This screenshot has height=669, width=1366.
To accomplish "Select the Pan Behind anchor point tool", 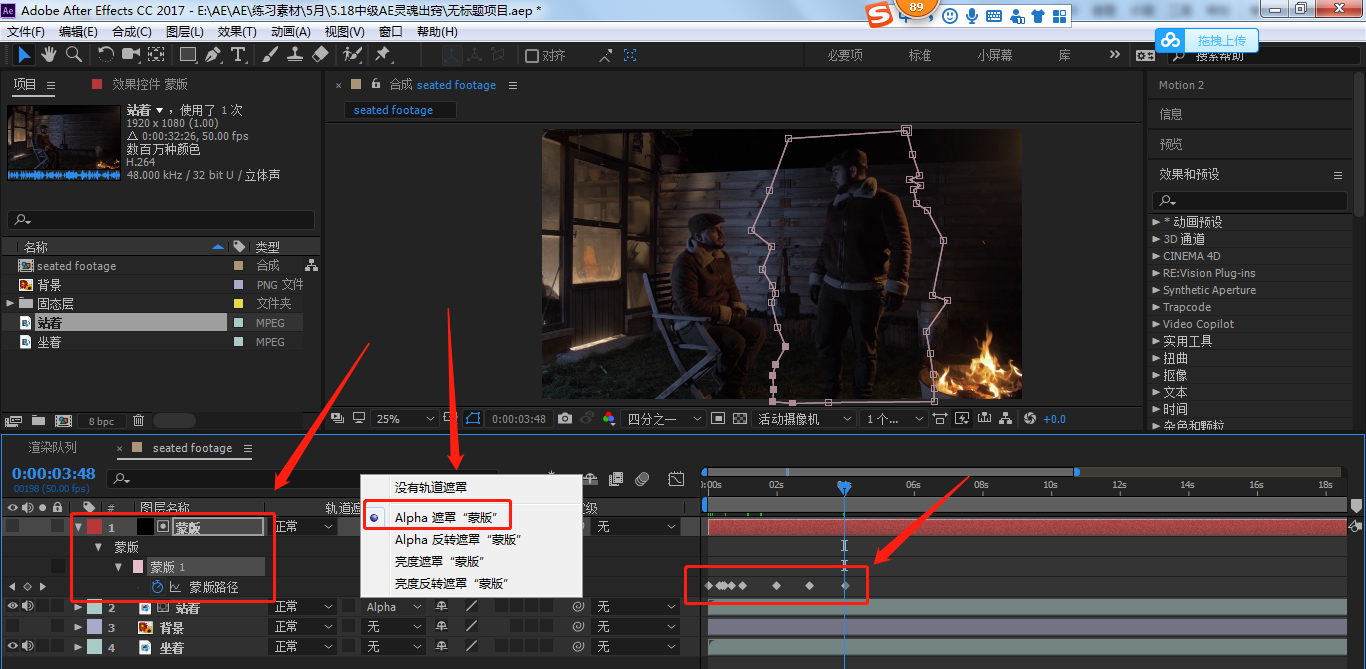I will point(156,54).
